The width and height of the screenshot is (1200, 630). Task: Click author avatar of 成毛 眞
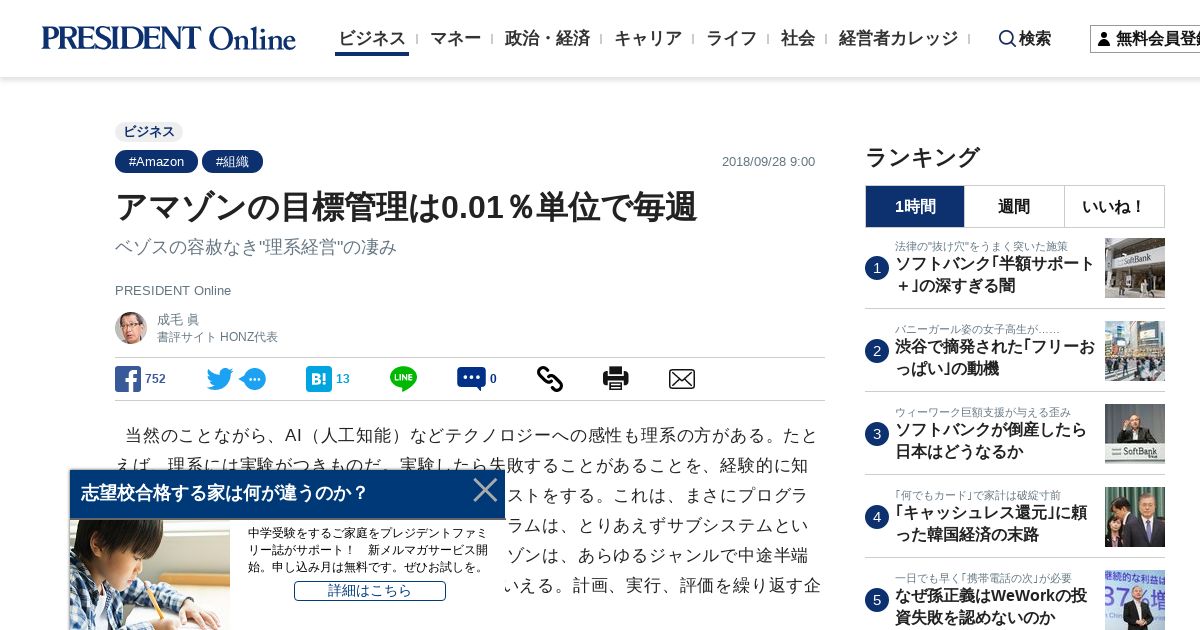(131, 328)
